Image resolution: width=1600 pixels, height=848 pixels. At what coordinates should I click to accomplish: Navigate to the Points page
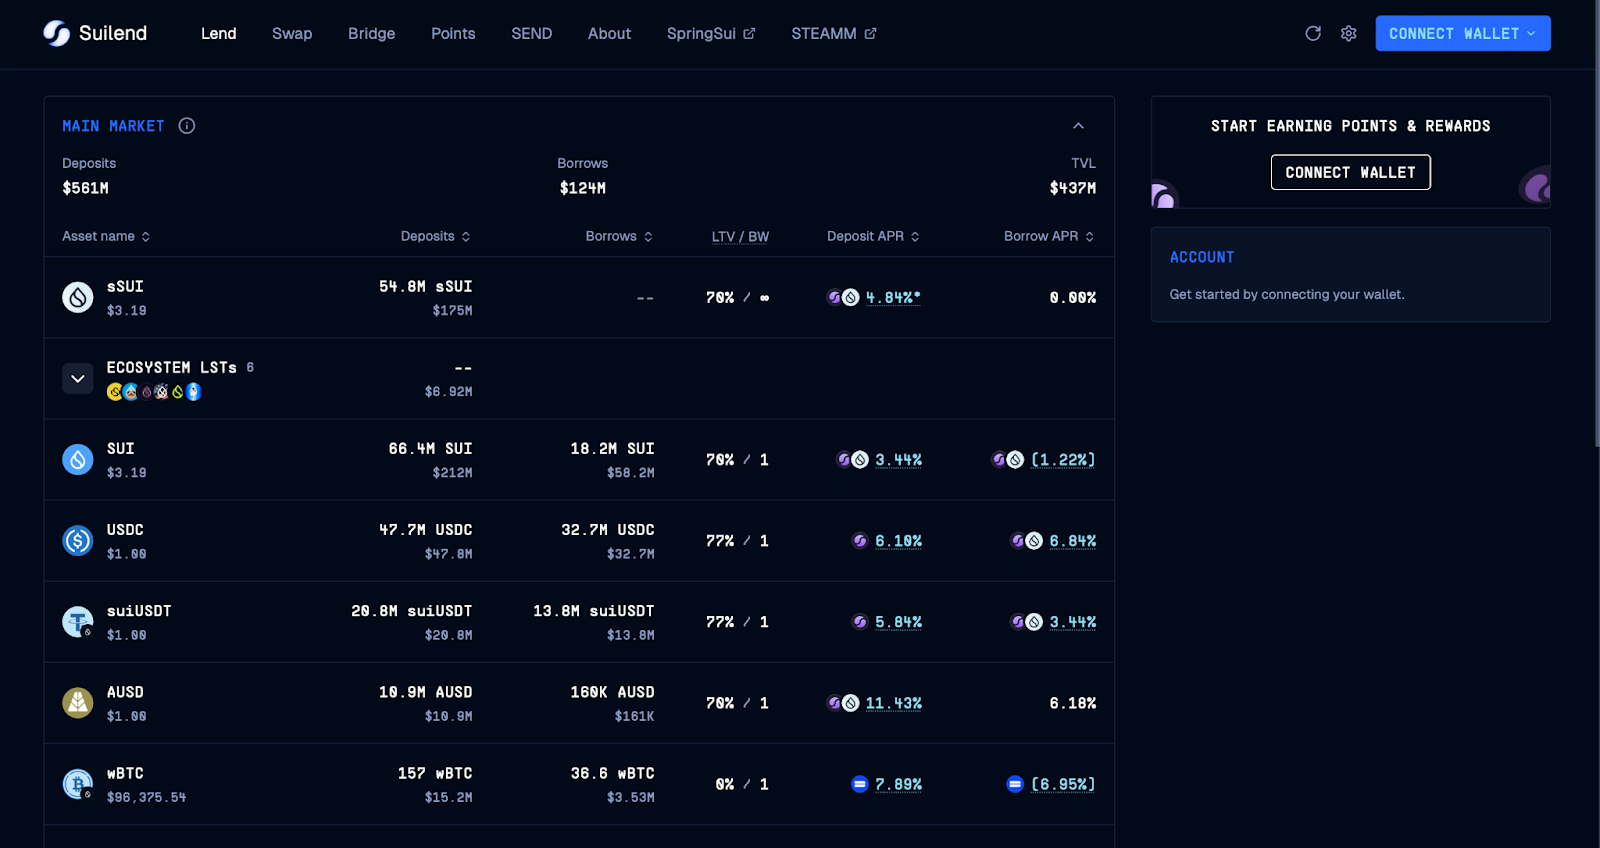(453, 33)
